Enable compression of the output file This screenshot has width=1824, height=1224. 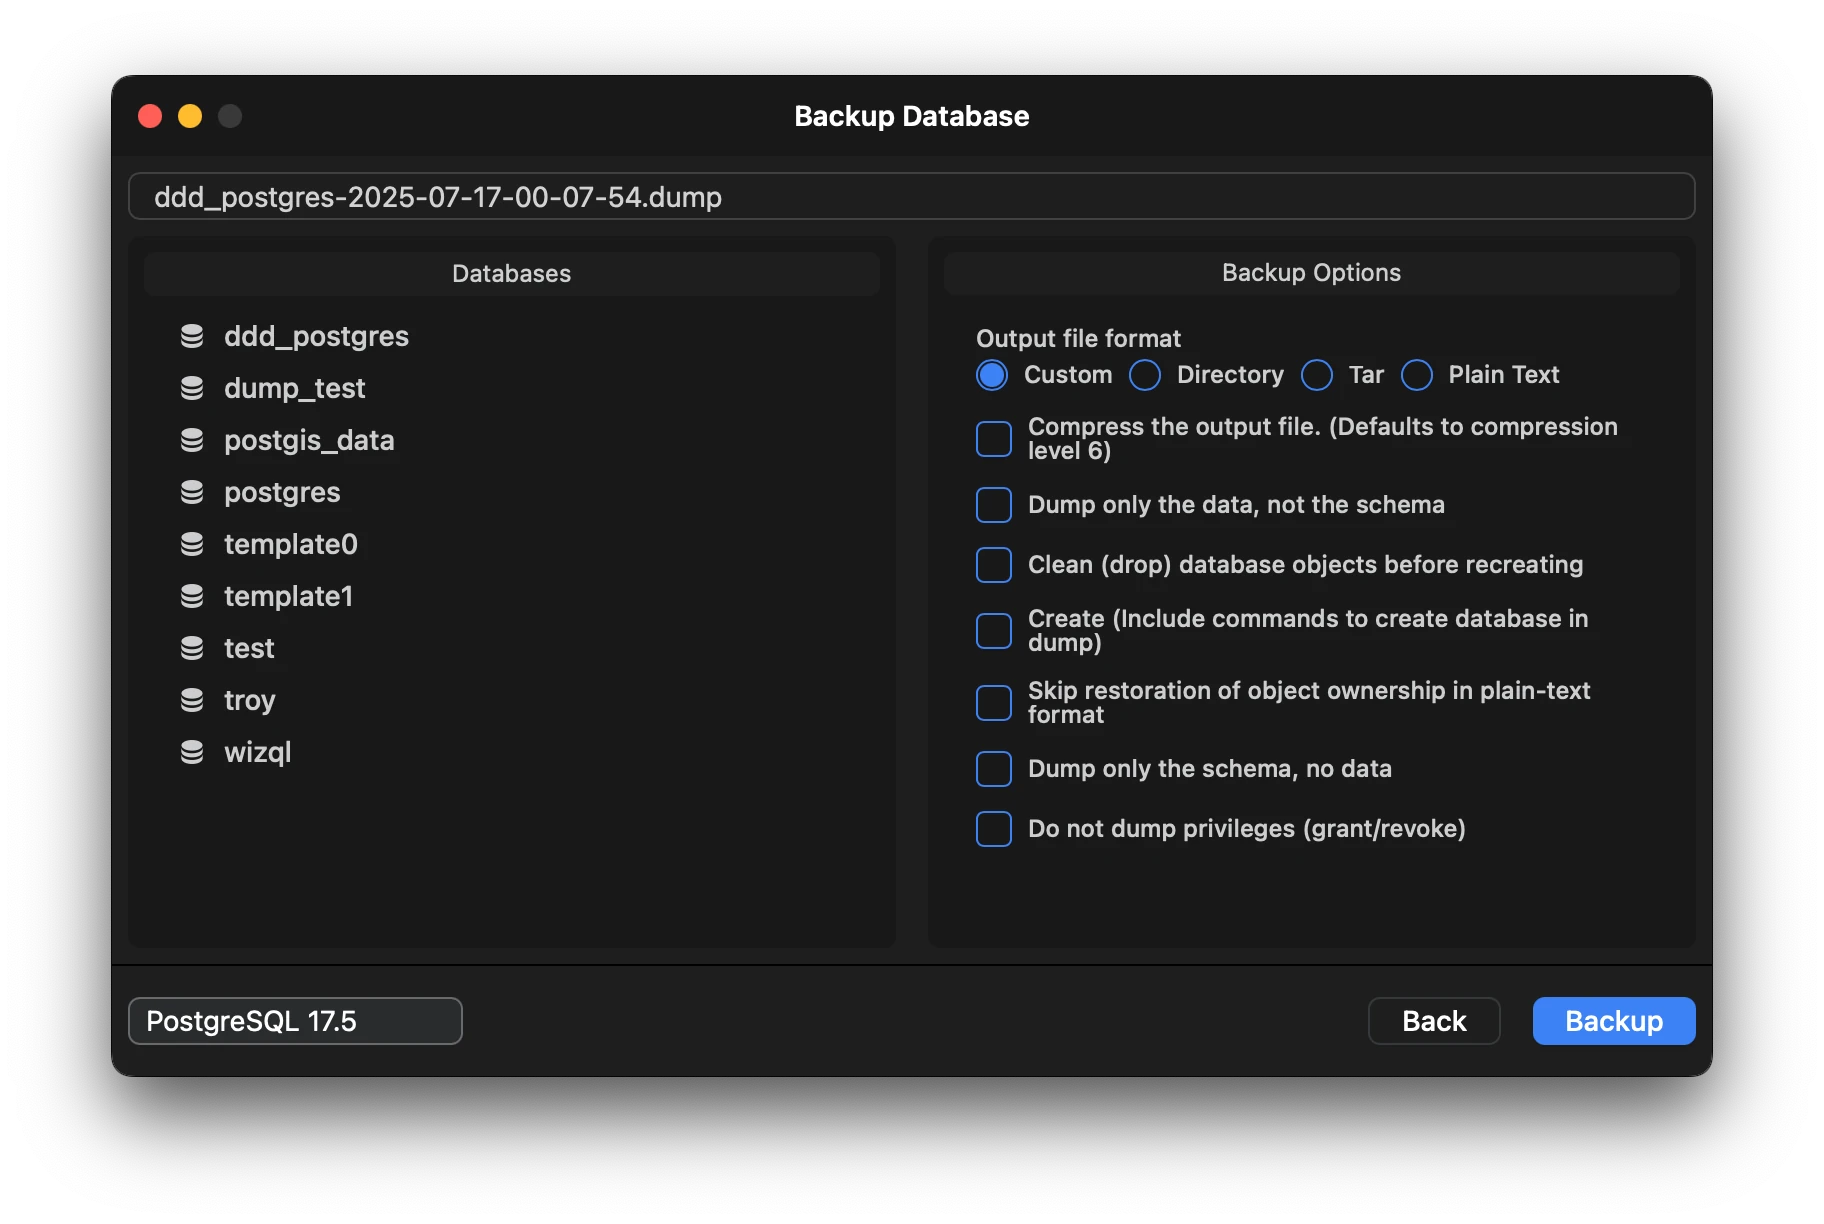click(x=993, y=438)
